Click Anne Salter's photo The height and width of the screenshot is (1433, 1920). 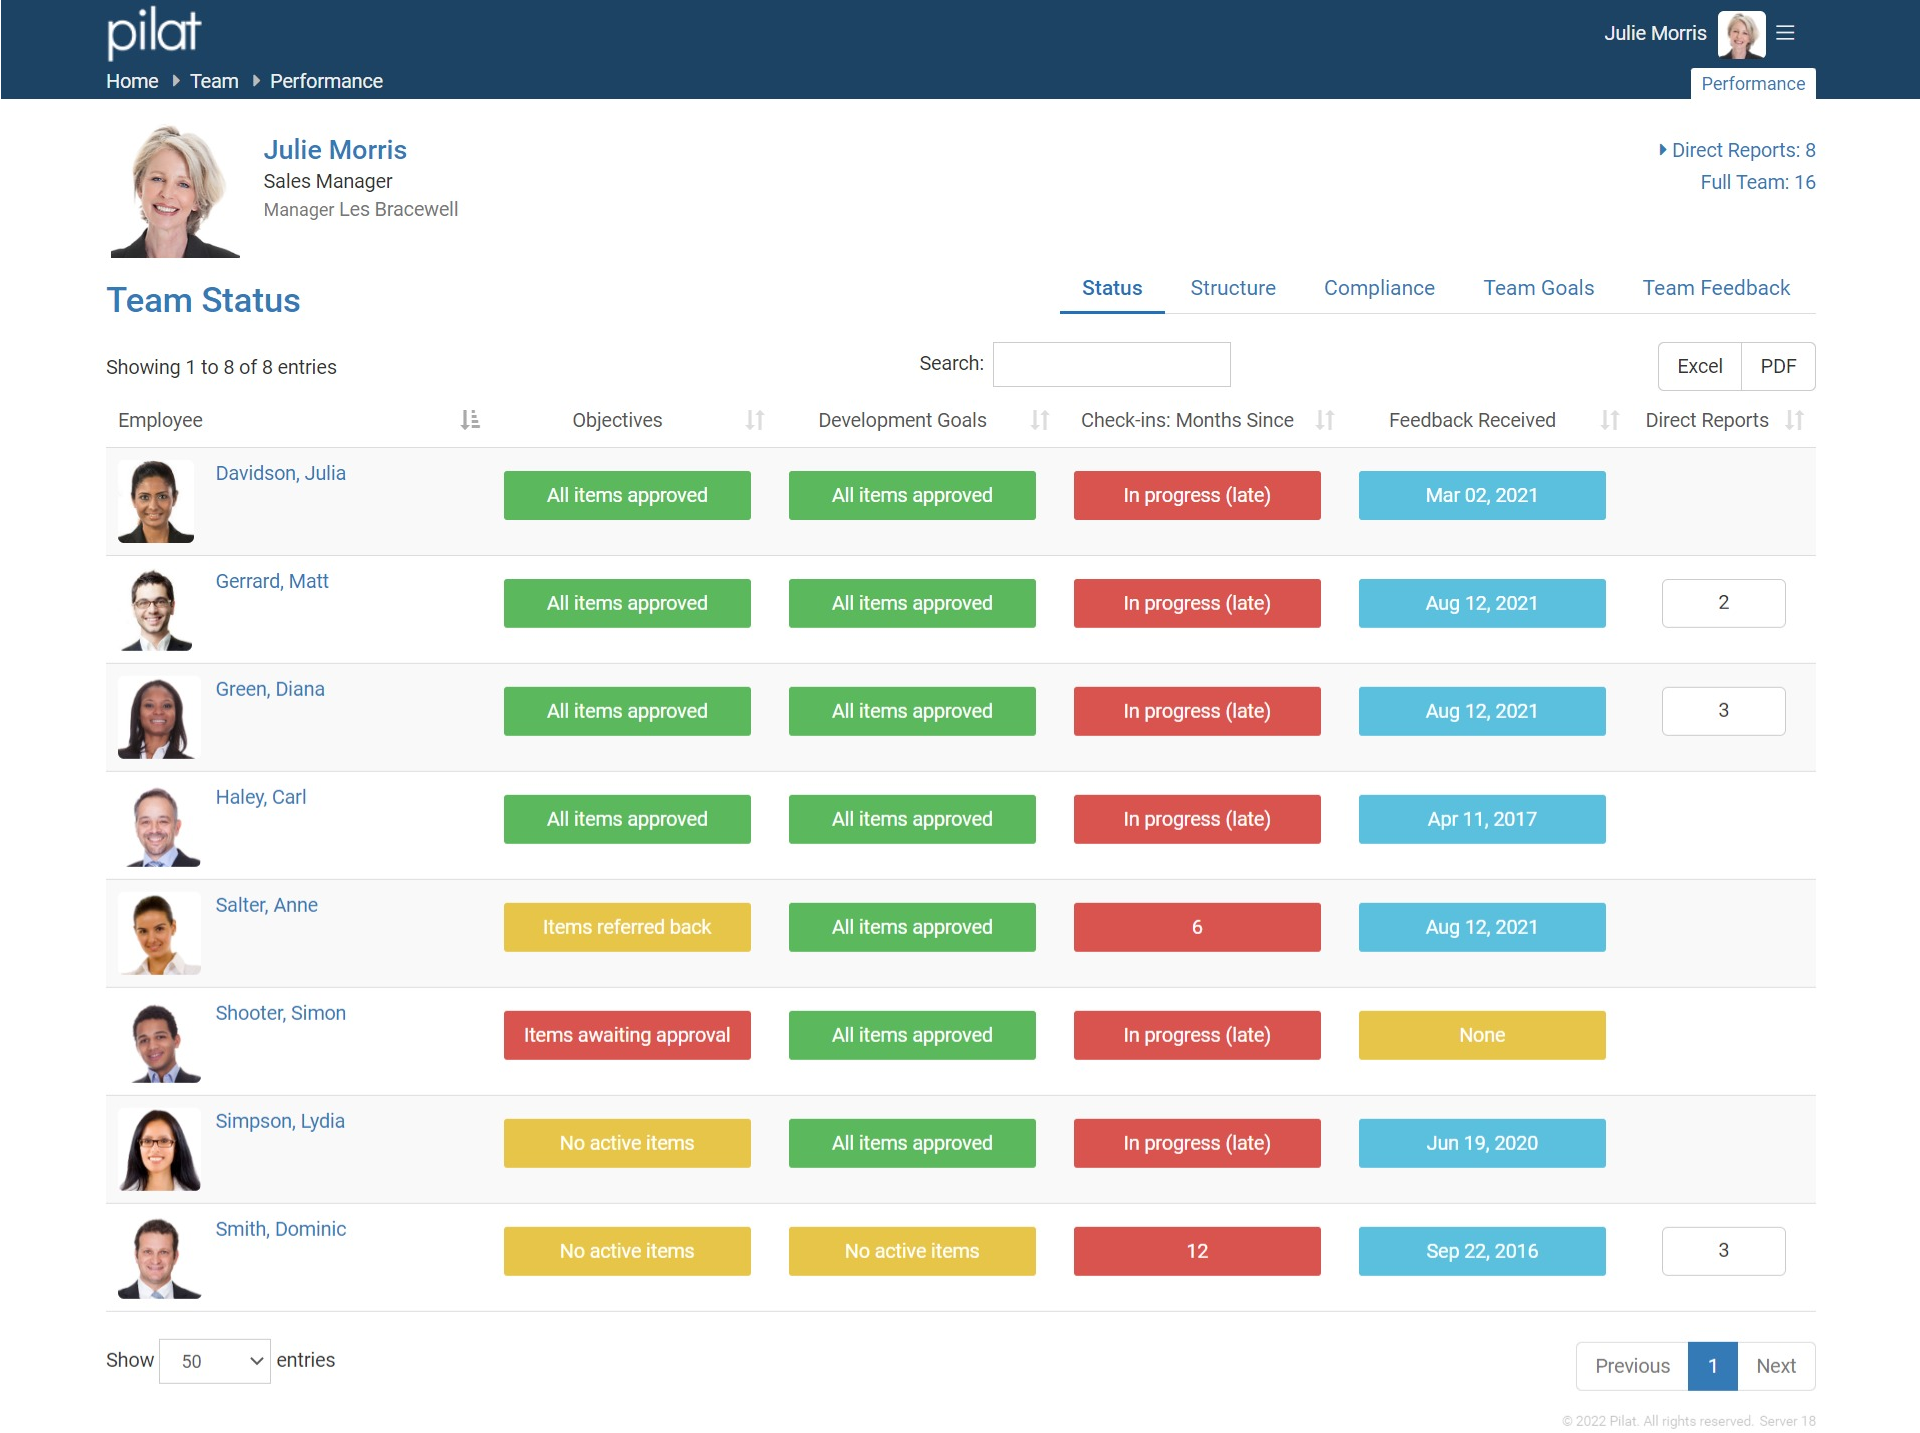pyautogui.click(x=160, y=933)
